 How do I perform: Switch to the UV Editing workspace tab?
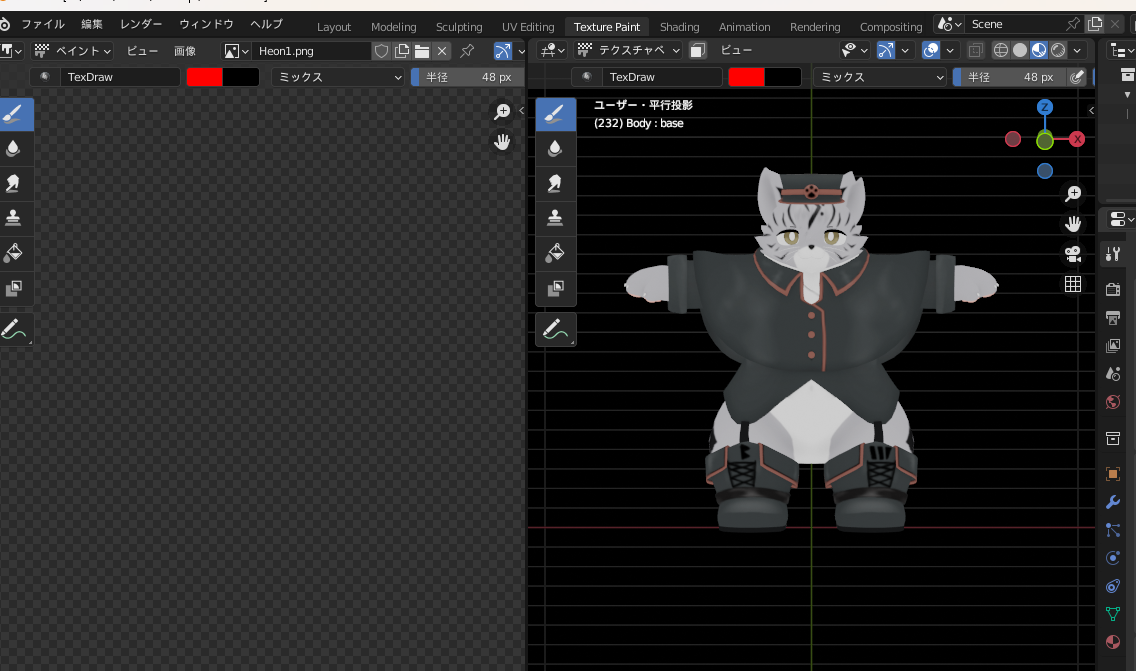click(528, 27)
